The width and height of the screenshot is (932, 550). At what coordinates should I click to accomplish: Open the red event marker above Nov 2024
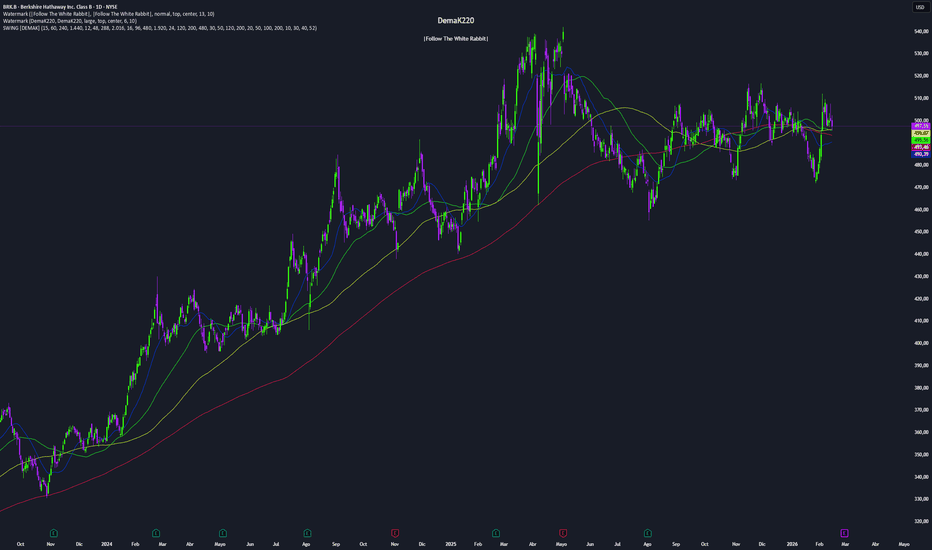click(396, 532)
